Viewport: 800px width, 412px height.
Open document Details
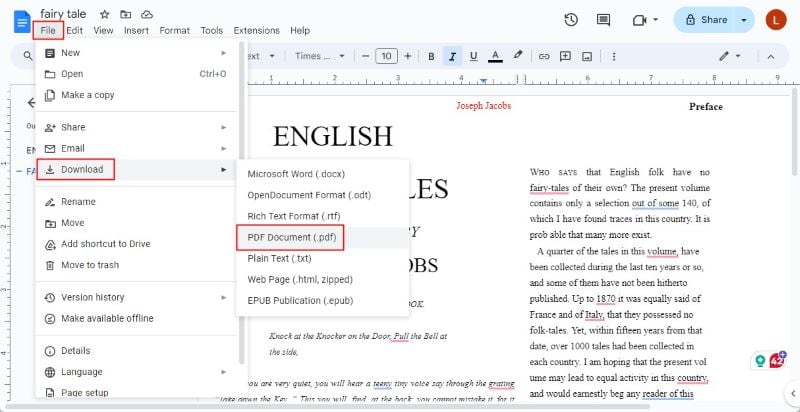point(136,351)
